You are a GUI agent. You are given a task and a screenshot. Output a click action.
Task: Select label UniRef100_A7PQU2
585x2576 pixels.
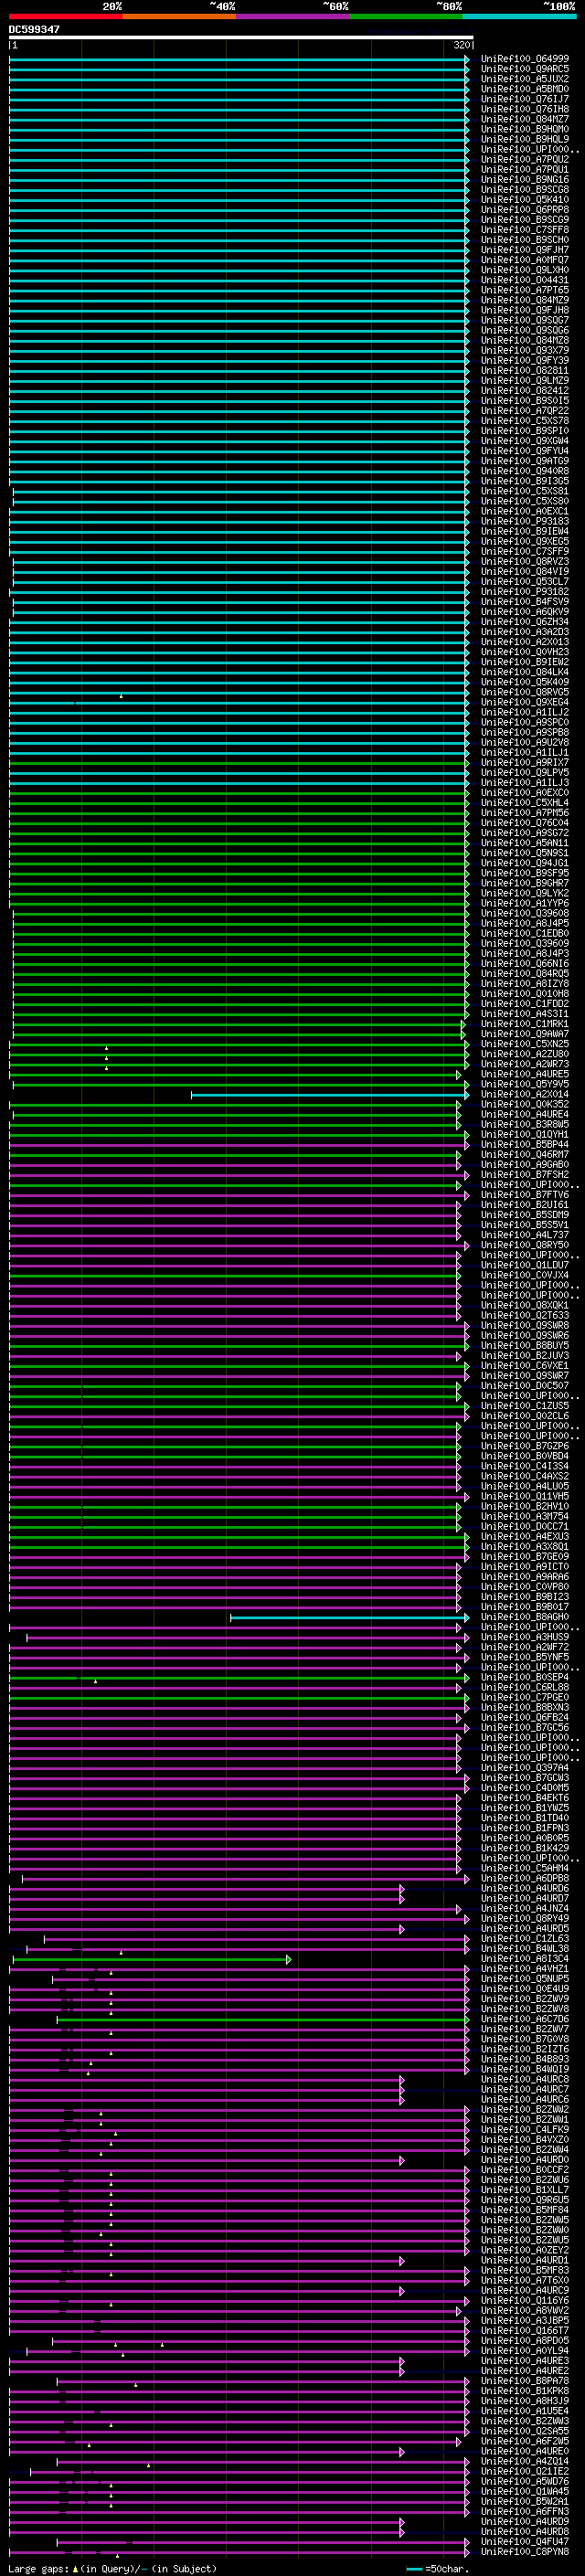(x=525, y=160)
